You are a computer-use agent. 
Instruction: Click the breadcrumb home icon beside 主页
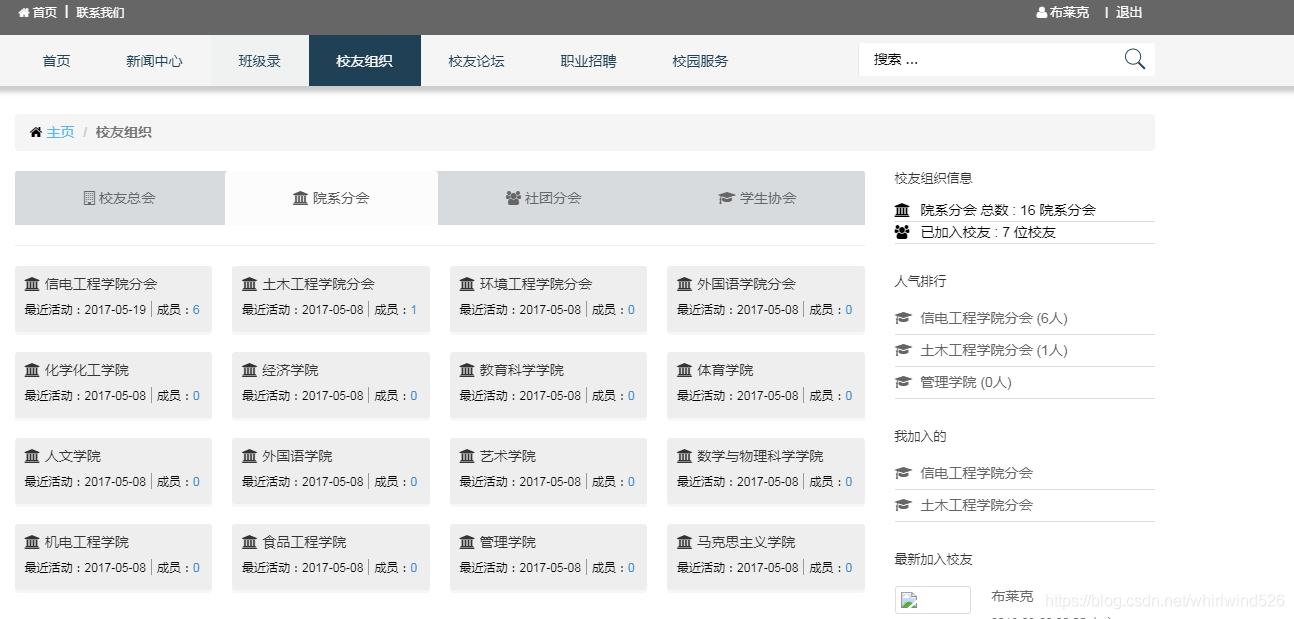tap(36, 132)
